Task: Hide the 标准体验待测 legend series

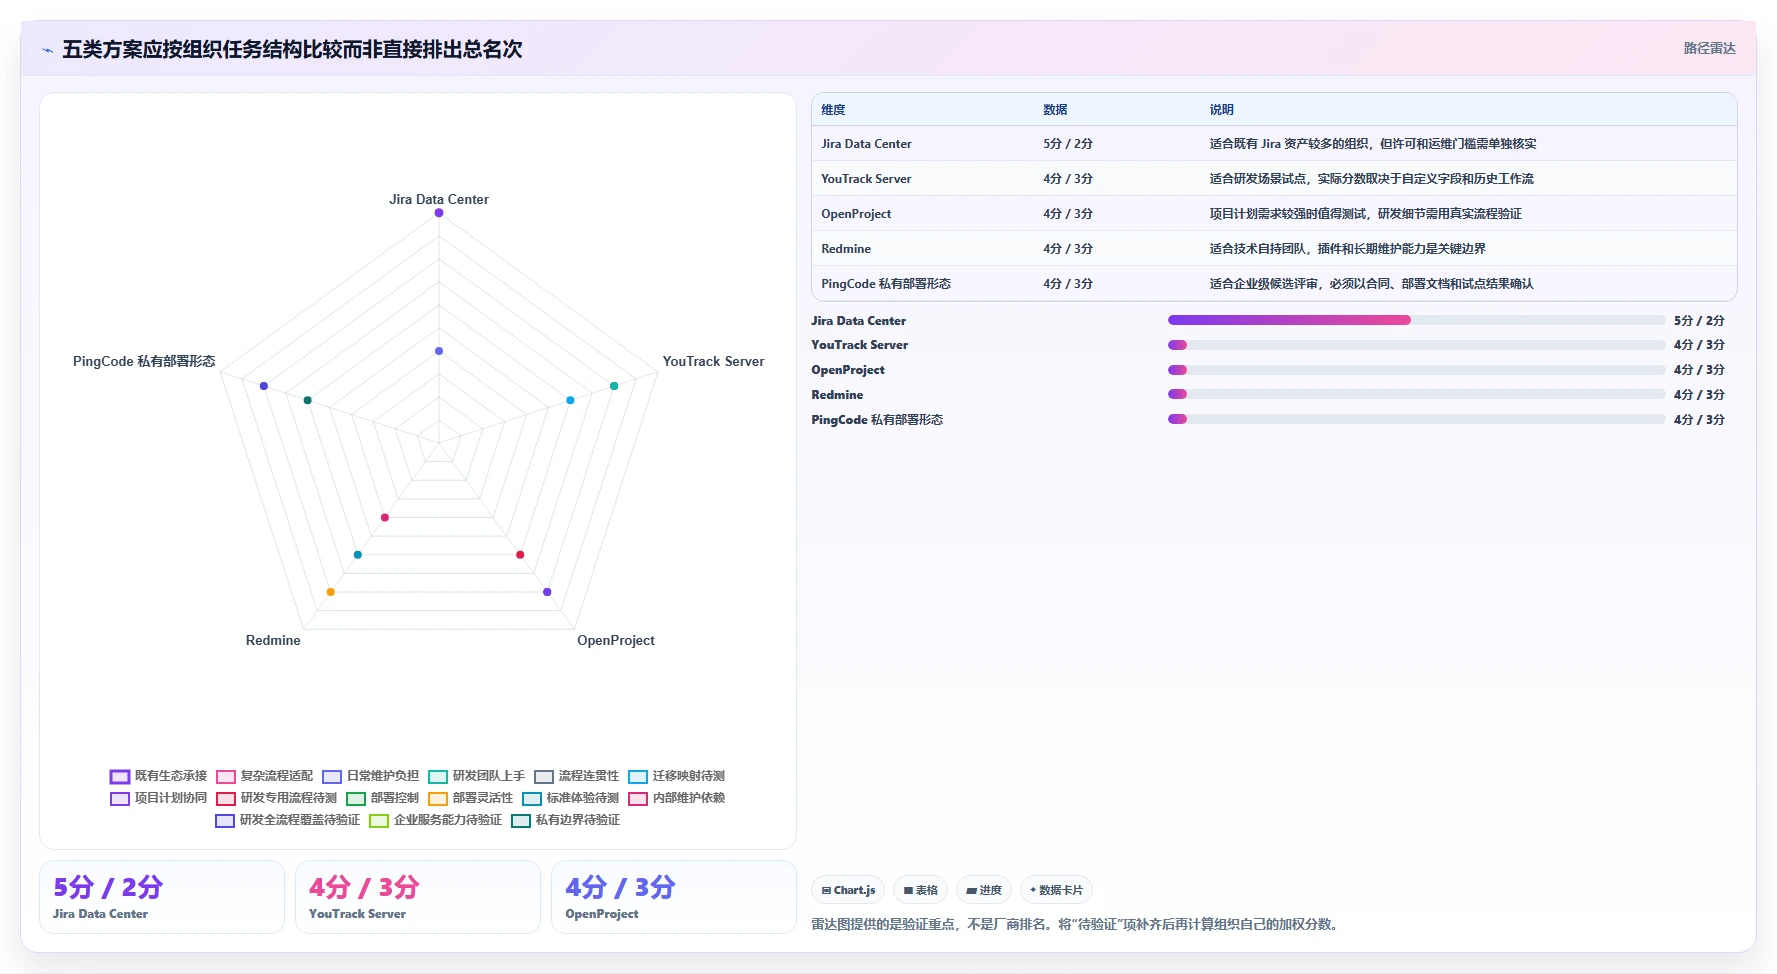Action: coord(570,798)
